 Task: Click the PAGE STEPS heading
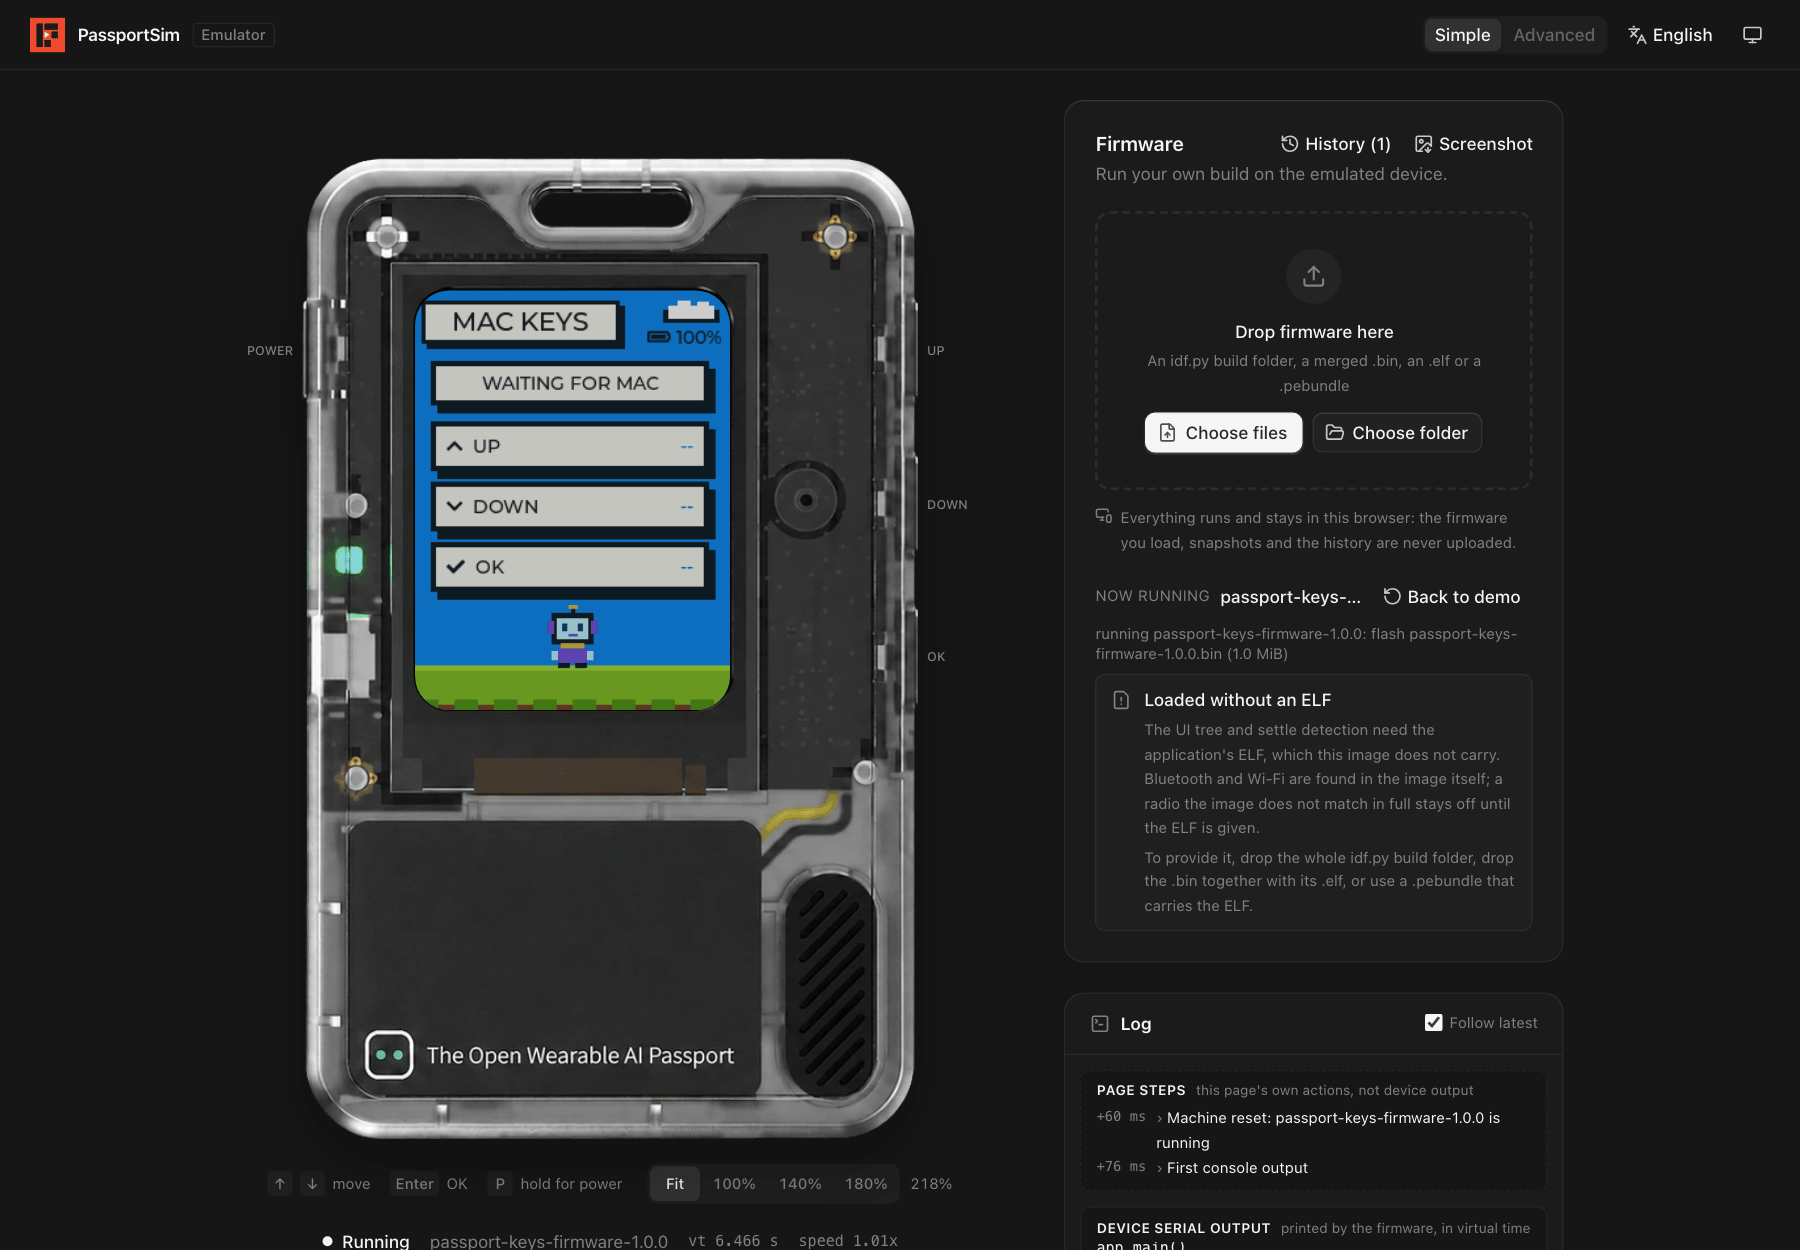pyautogui.click(x=1141, y=1090)
